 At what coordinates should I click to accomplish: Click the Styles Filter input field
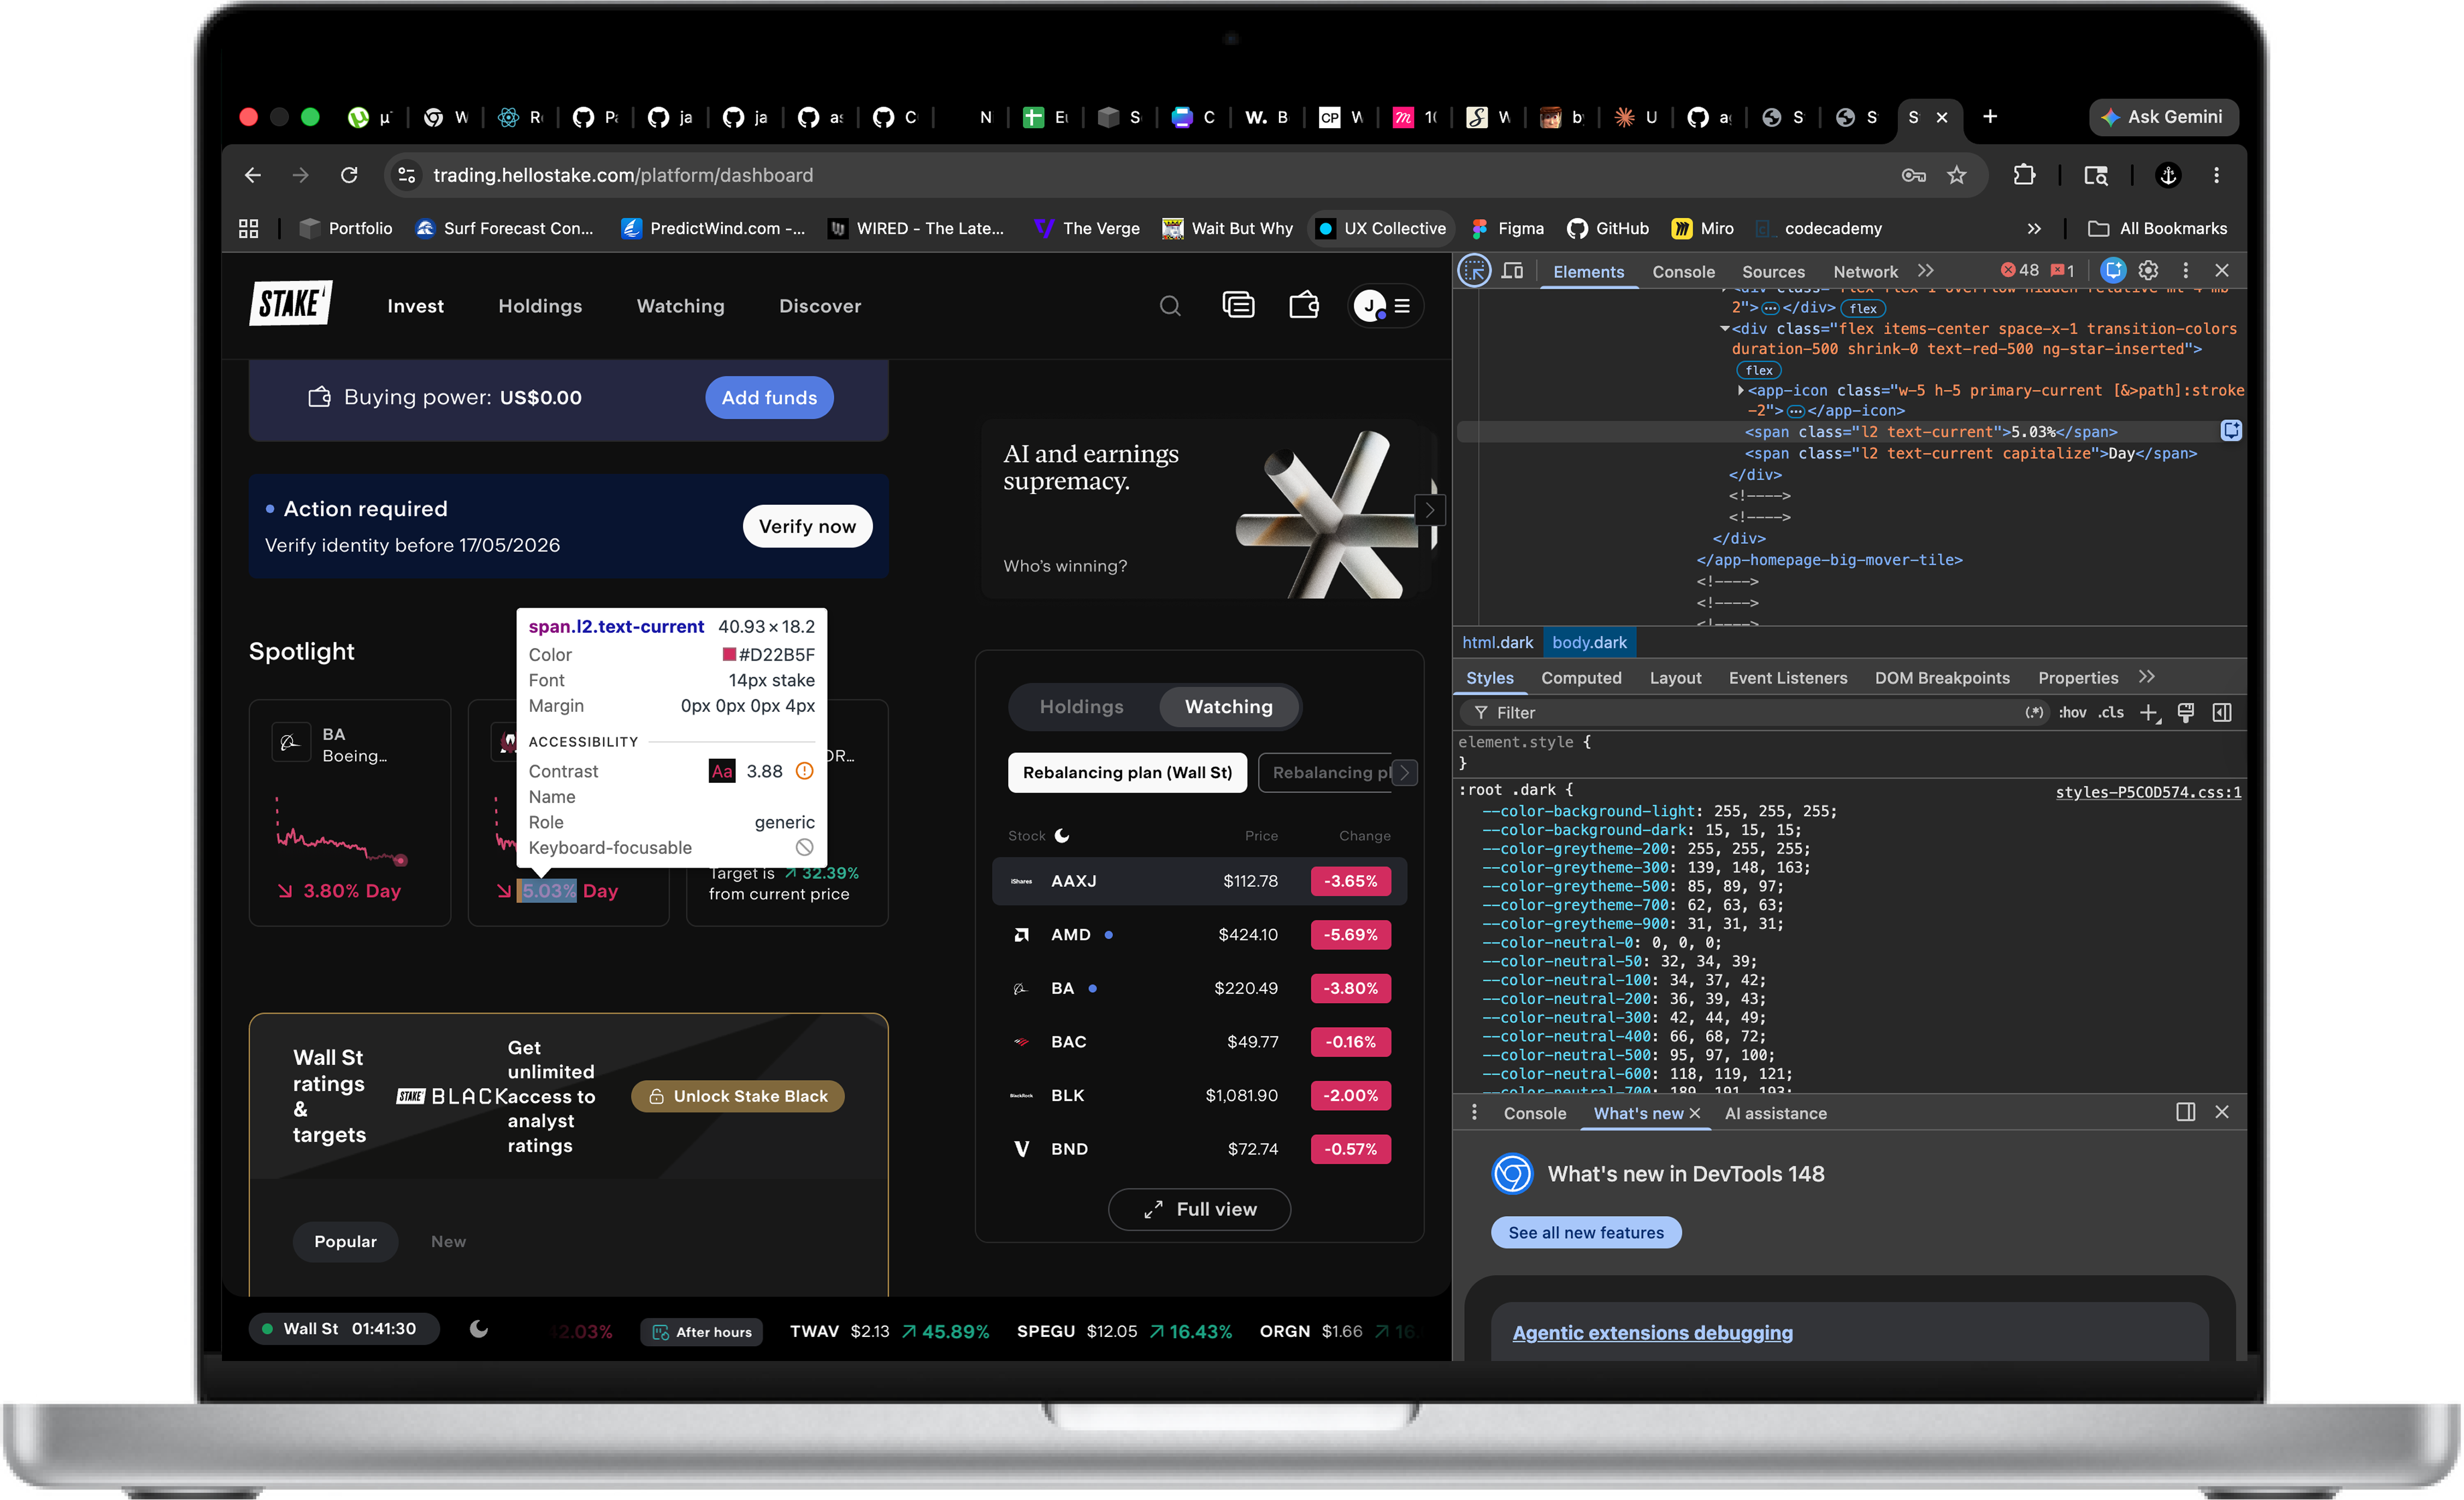click(x=1754, y=713)
